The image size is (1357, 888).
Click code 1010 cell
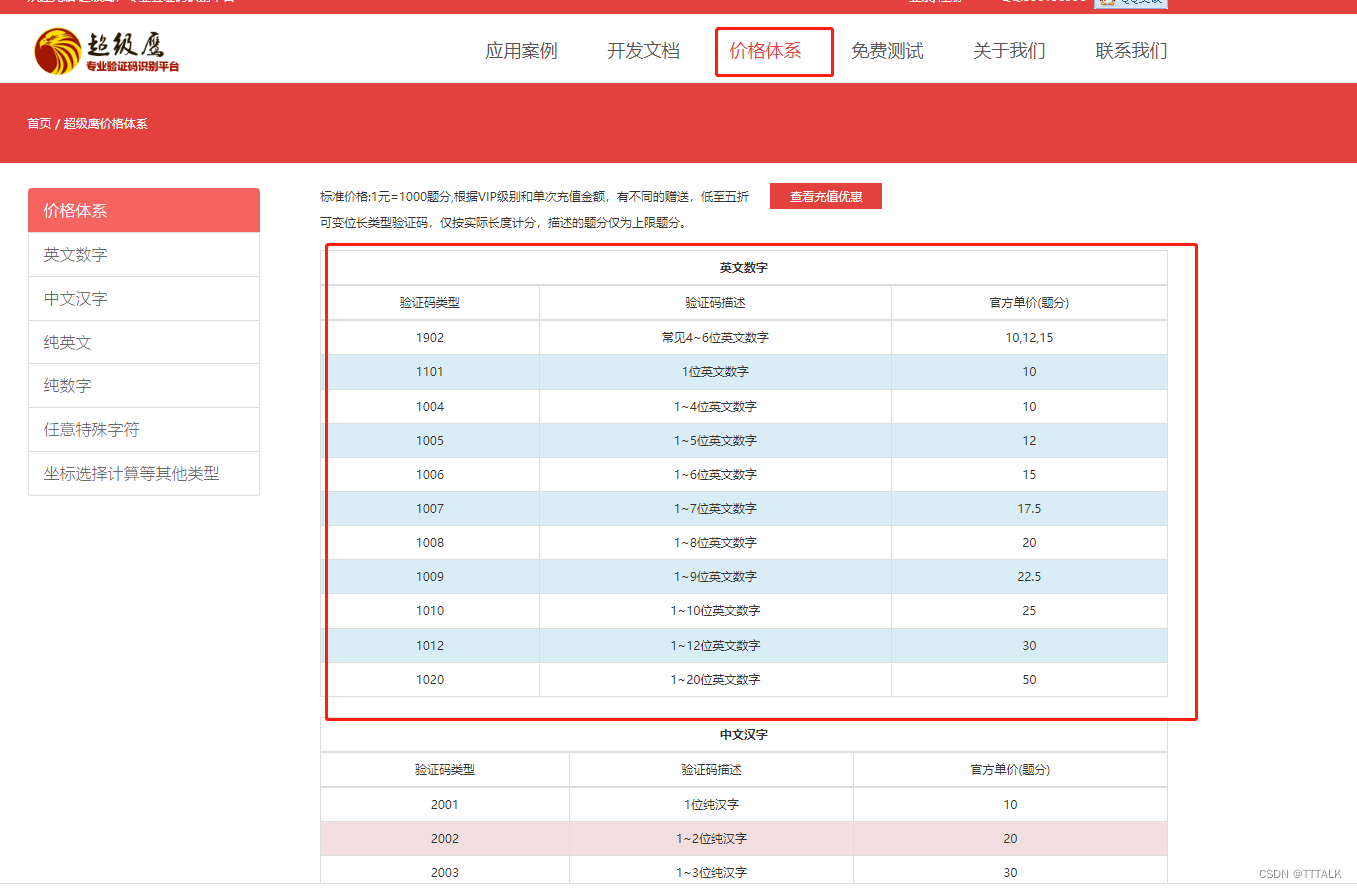tap(430, 611)
